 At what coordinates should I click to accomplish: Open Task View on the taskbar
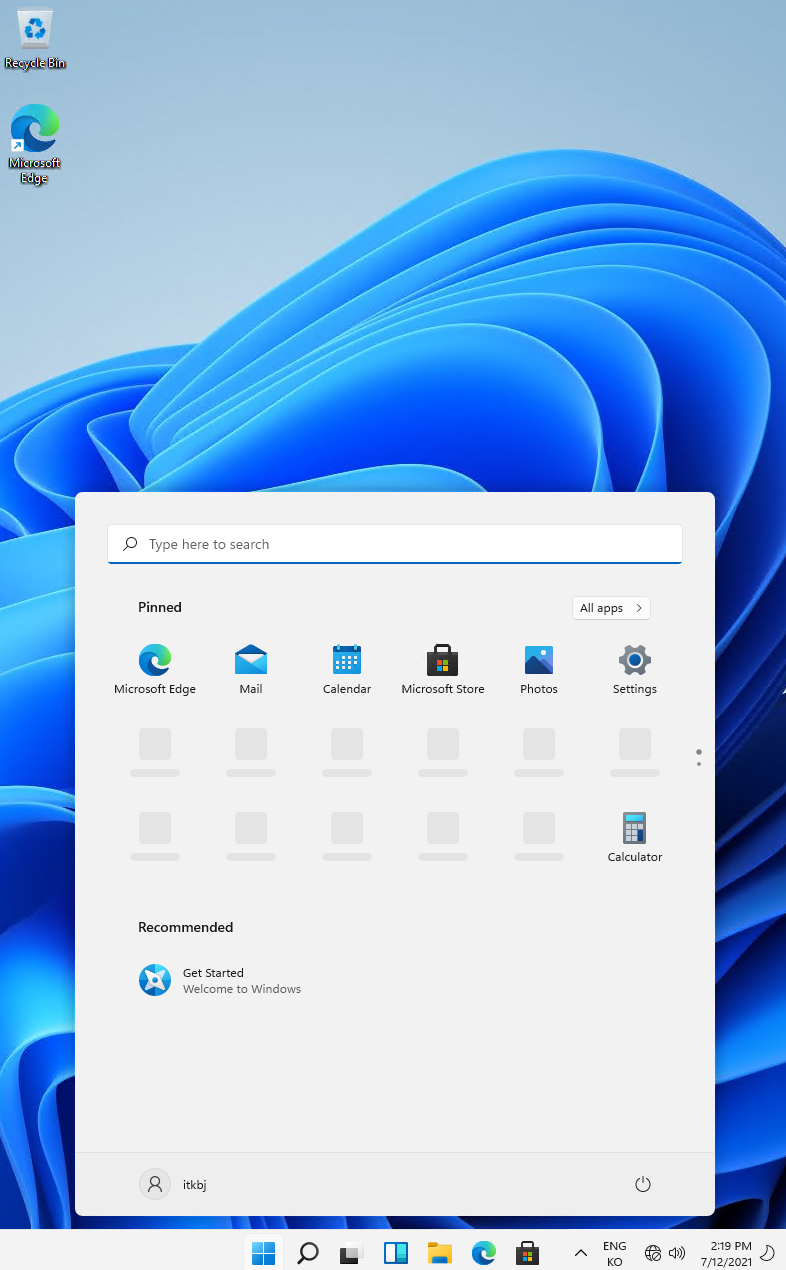click(x=351, y=1252)
